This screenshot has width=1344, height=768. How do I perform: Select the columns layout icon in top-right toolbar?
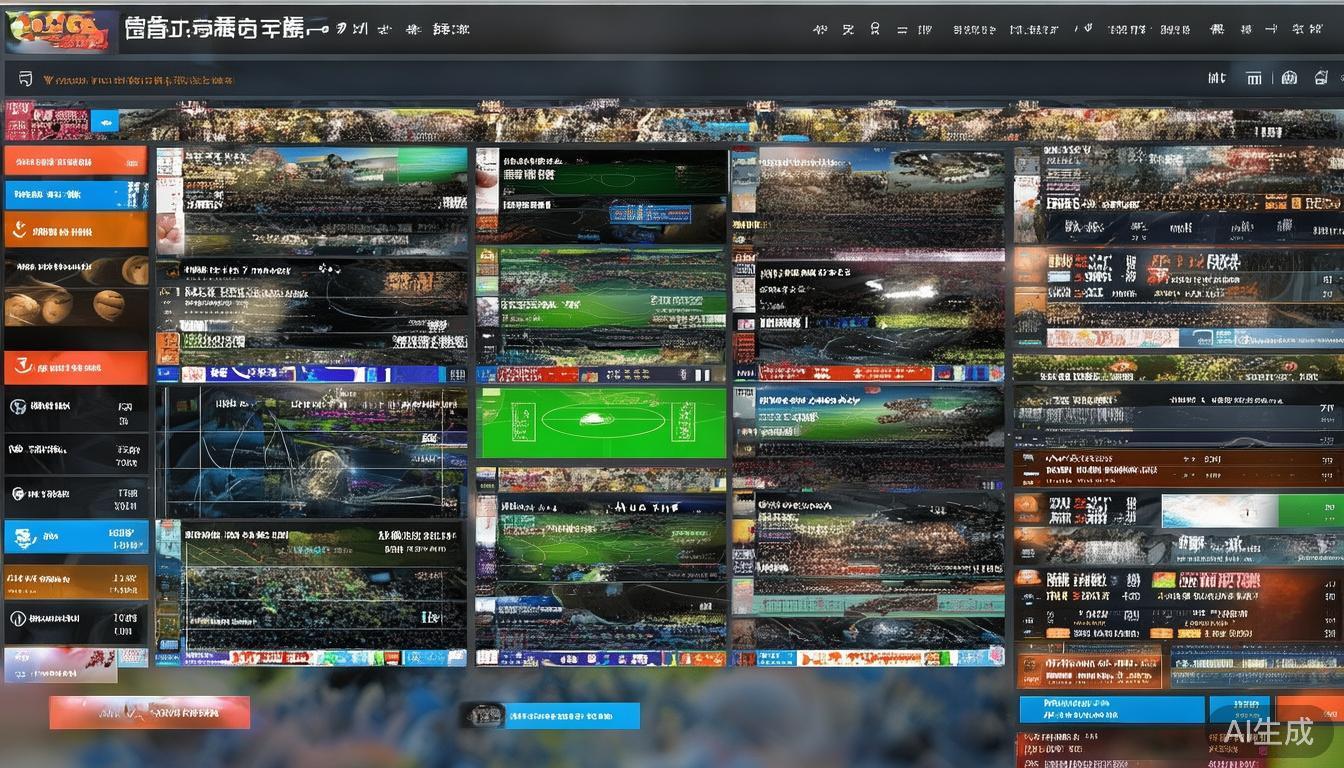tap(1253, 78)
